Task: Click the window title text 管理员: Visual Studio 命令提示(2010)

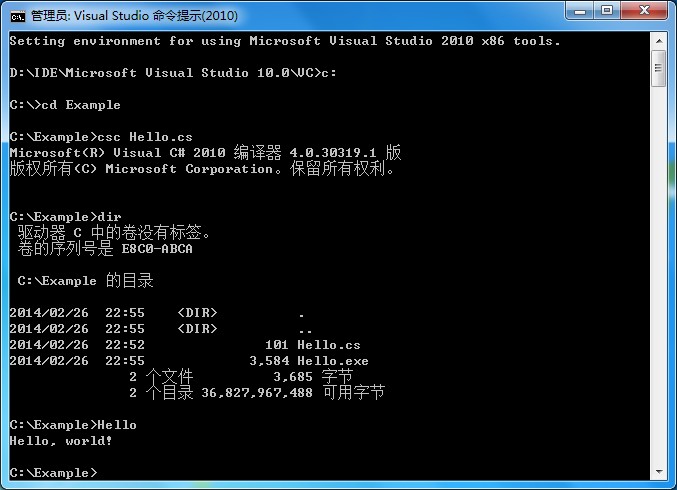Action: pyautogui.click(x=134, y=16)
